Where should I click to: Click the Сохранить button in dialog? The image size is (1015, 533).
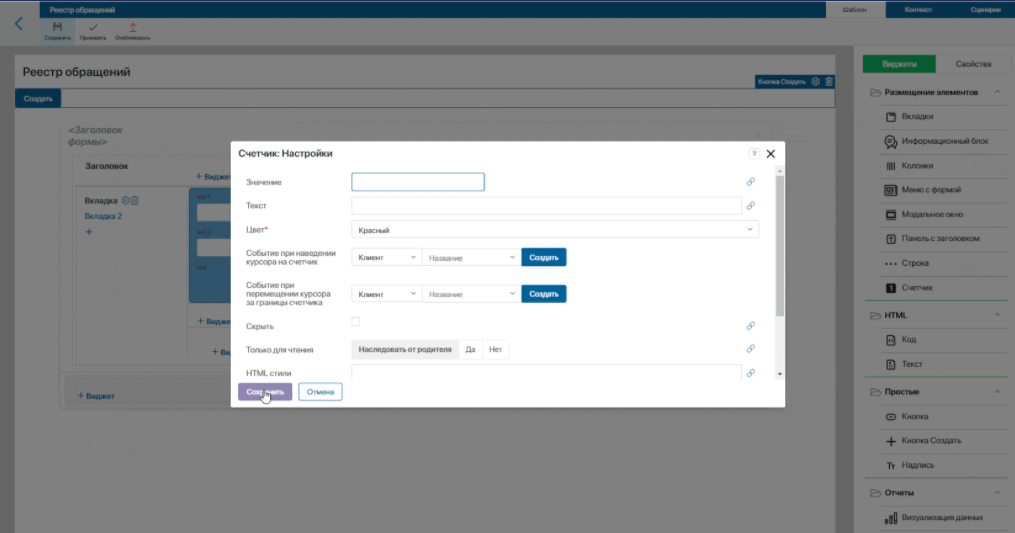pyautogui.click(x=265, y=392)
